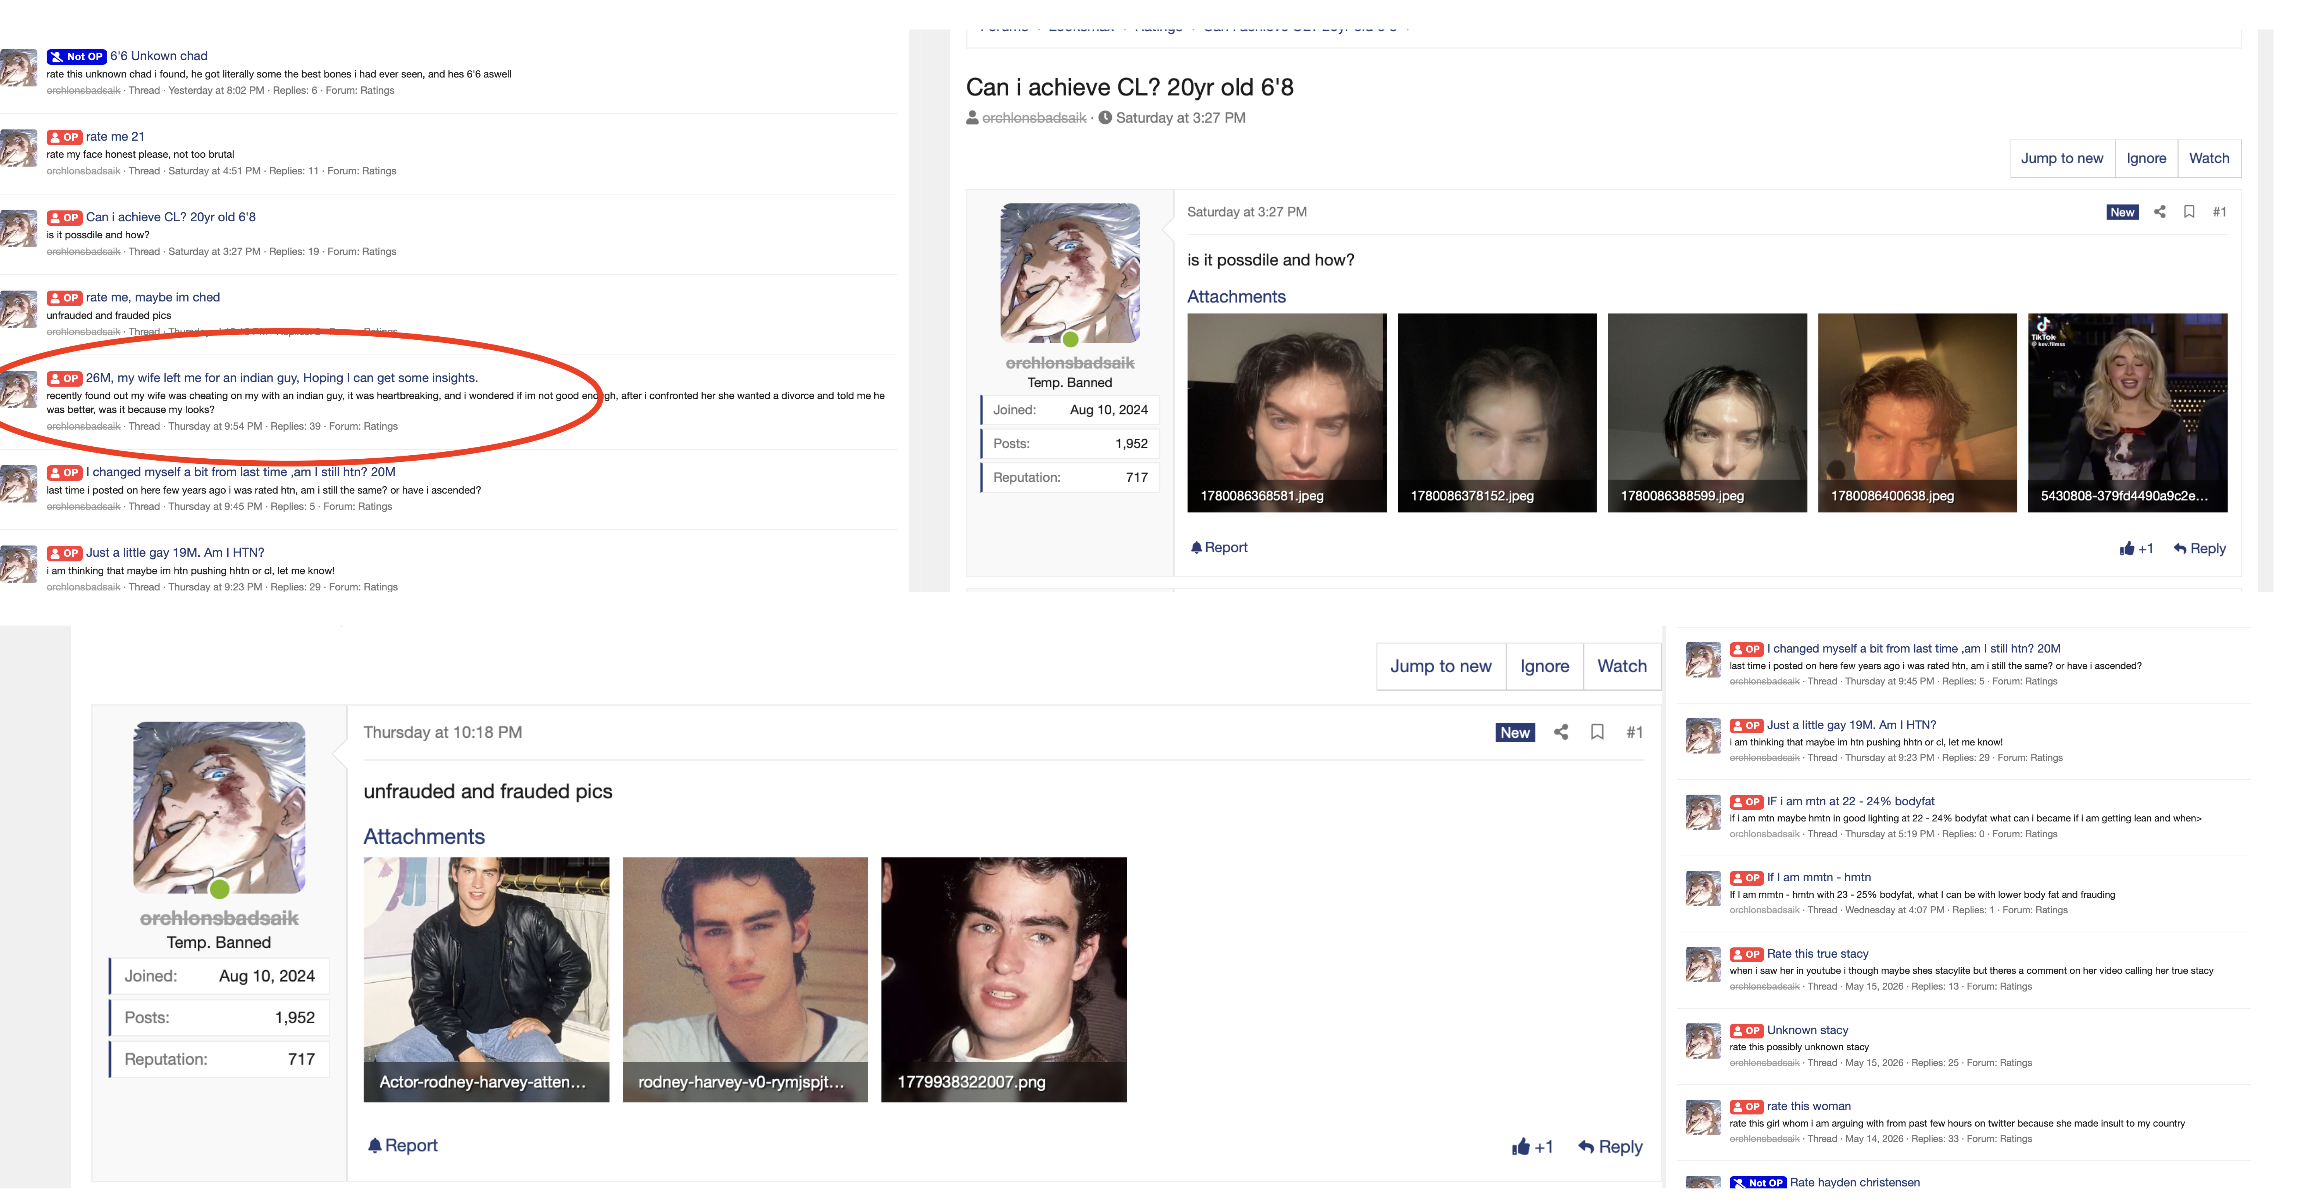This screenshot has width=2308, height=1204.
Task: Report the 'unfrauded and frauded pics' post
Action: click(402, 1145)
